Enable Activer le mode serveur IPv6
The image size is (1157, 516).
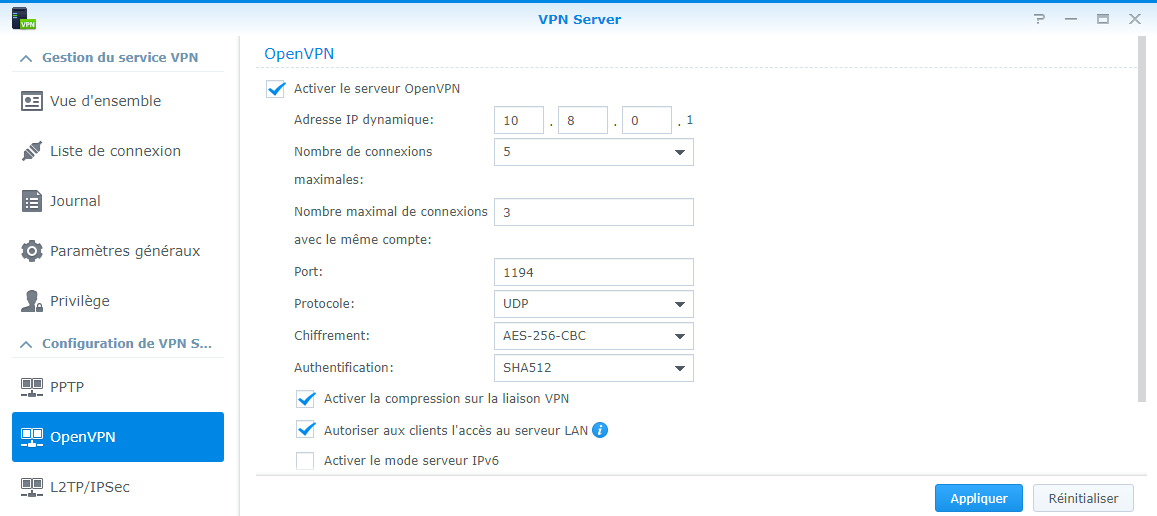[305, 461]
